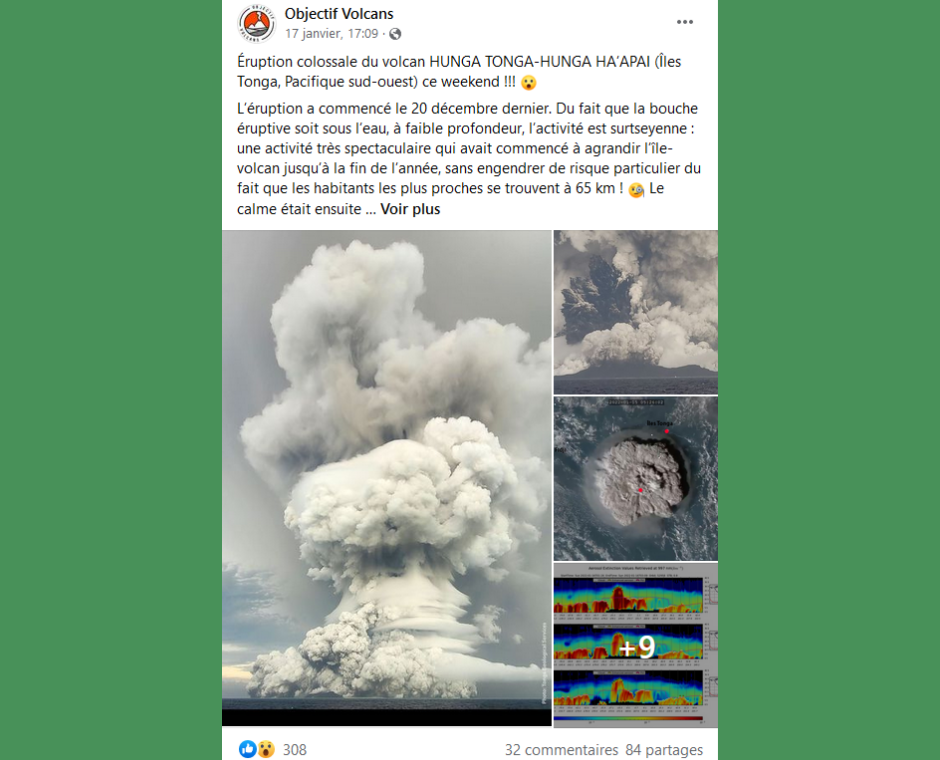The image size is (940, 760).
Task: Click the tearful emoji after '65 km !'
Action: pos(636,190)
